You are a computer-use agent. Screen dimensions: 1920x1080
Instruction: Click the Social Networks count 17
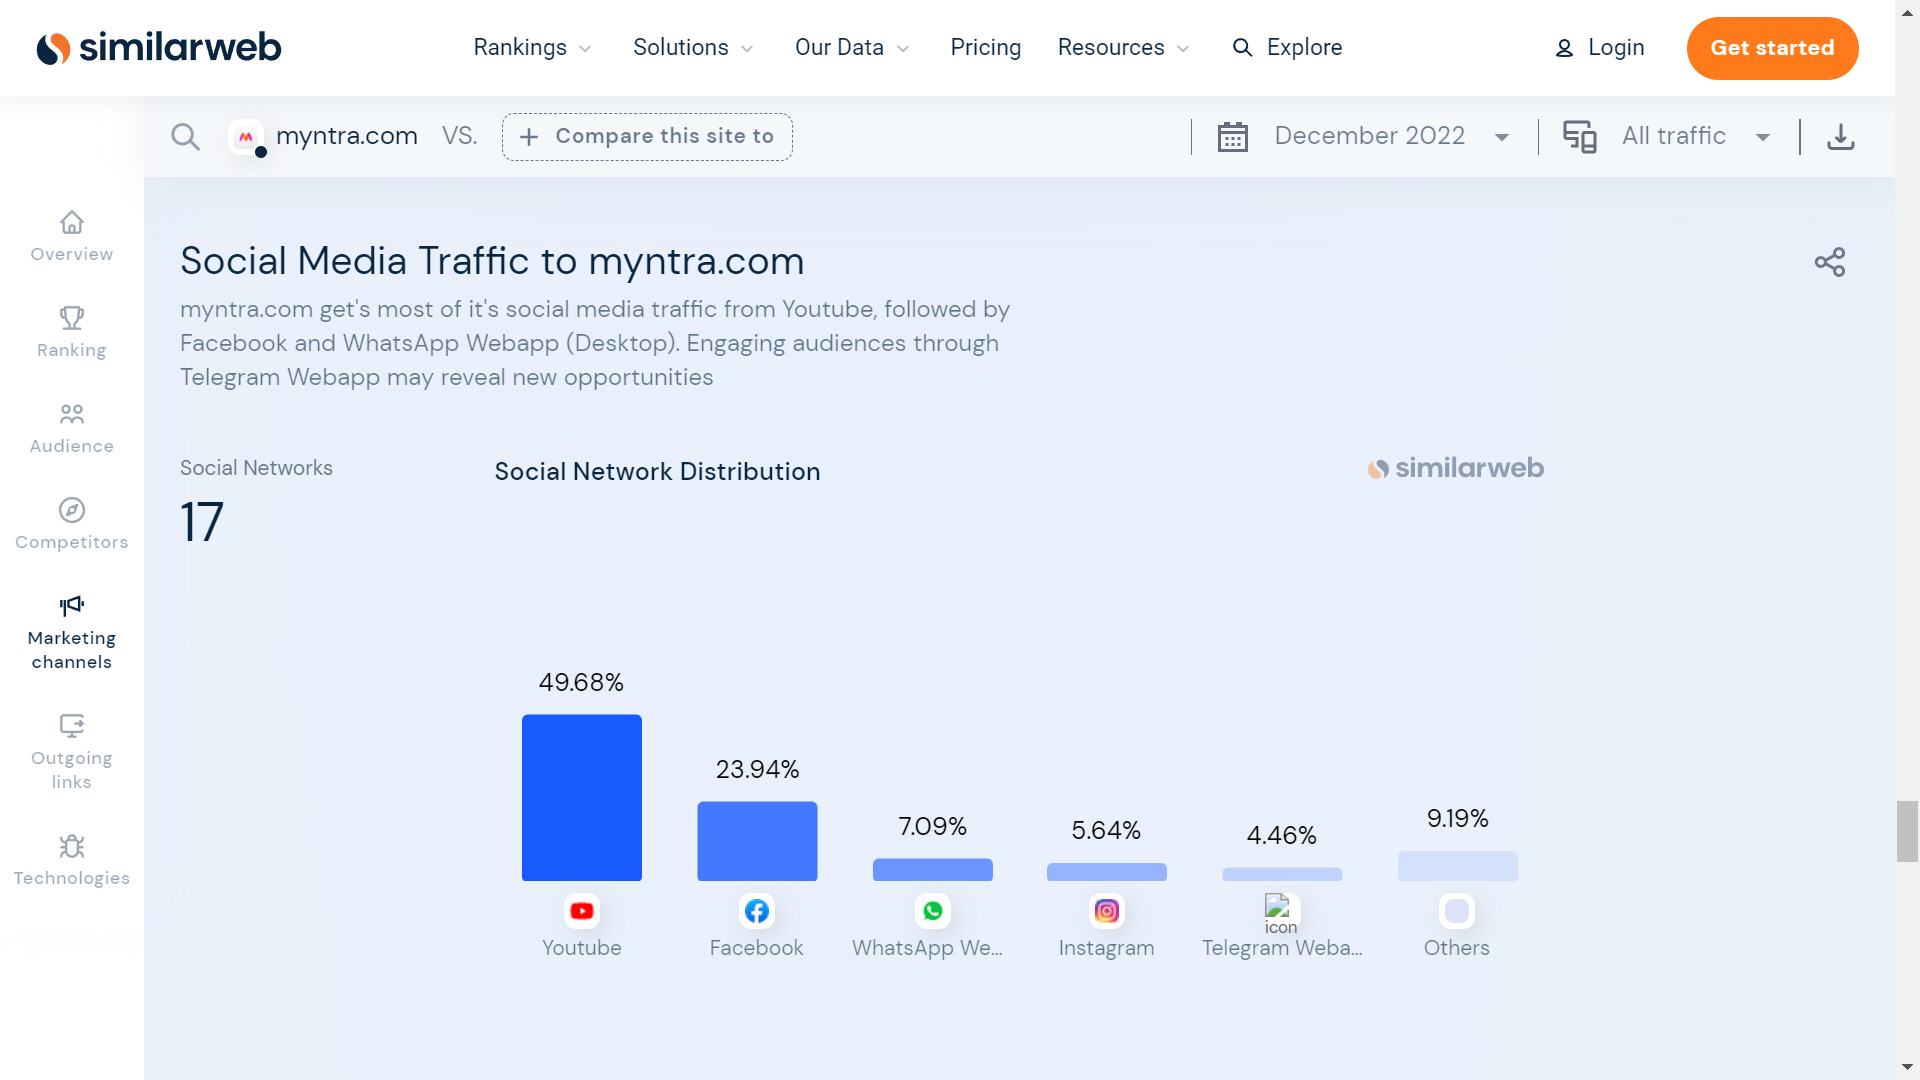[202, 522]
